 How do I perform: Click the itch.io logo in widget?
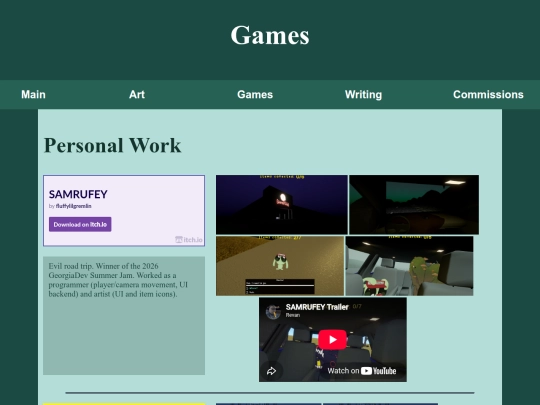point(189,239)
